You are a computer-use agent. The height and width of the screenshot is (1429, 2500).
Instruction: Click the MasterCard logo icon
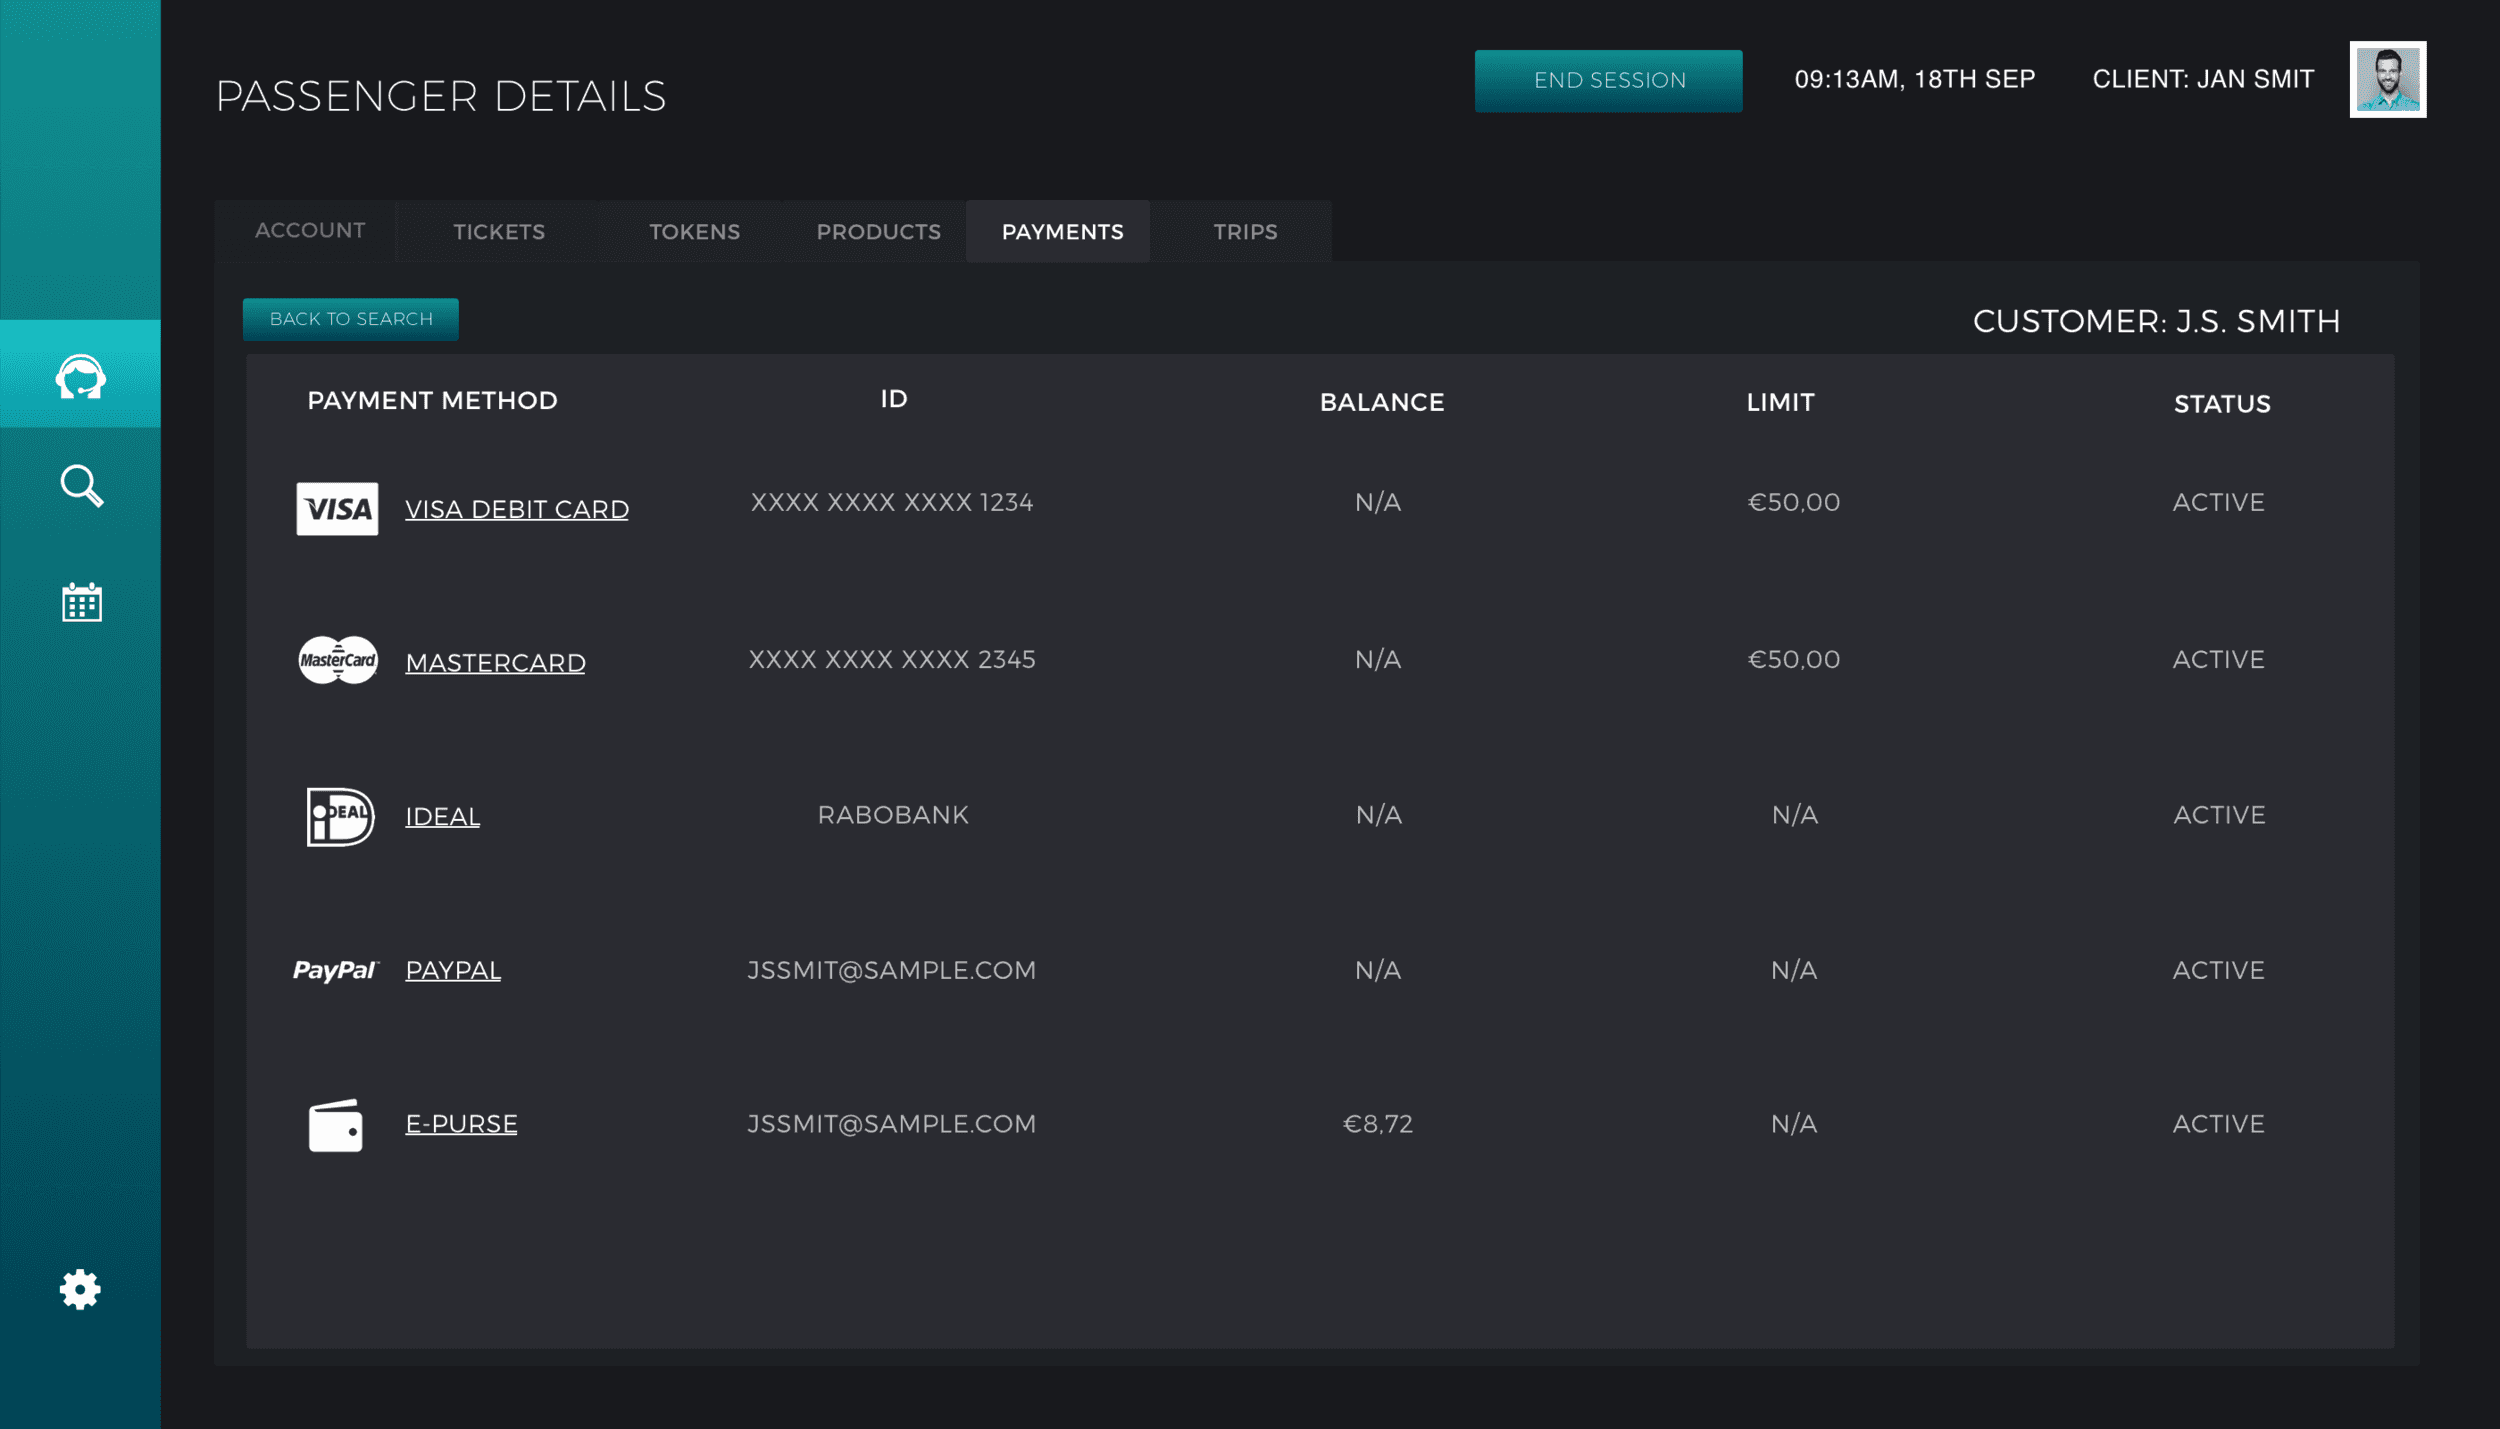pos(338,660)
